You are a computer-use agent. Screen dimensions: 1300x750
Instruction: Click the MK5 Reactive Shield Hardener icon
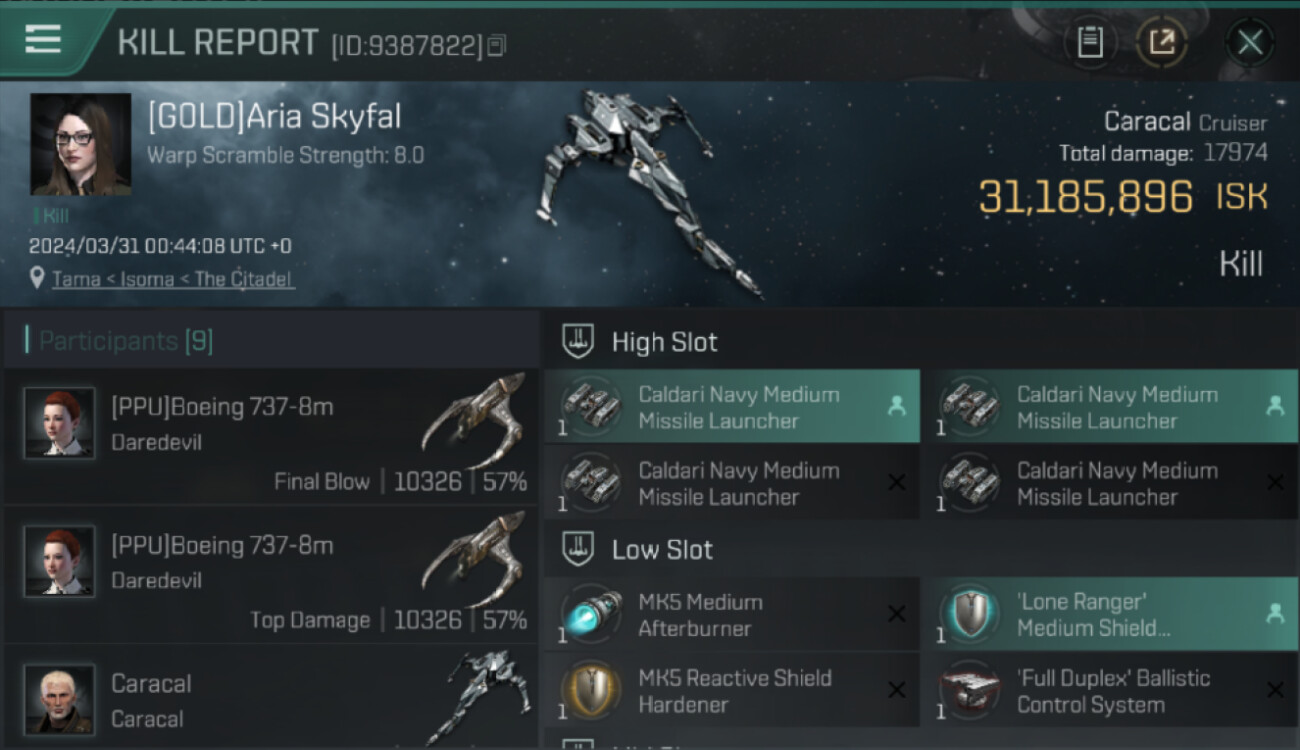click(590, 691)
